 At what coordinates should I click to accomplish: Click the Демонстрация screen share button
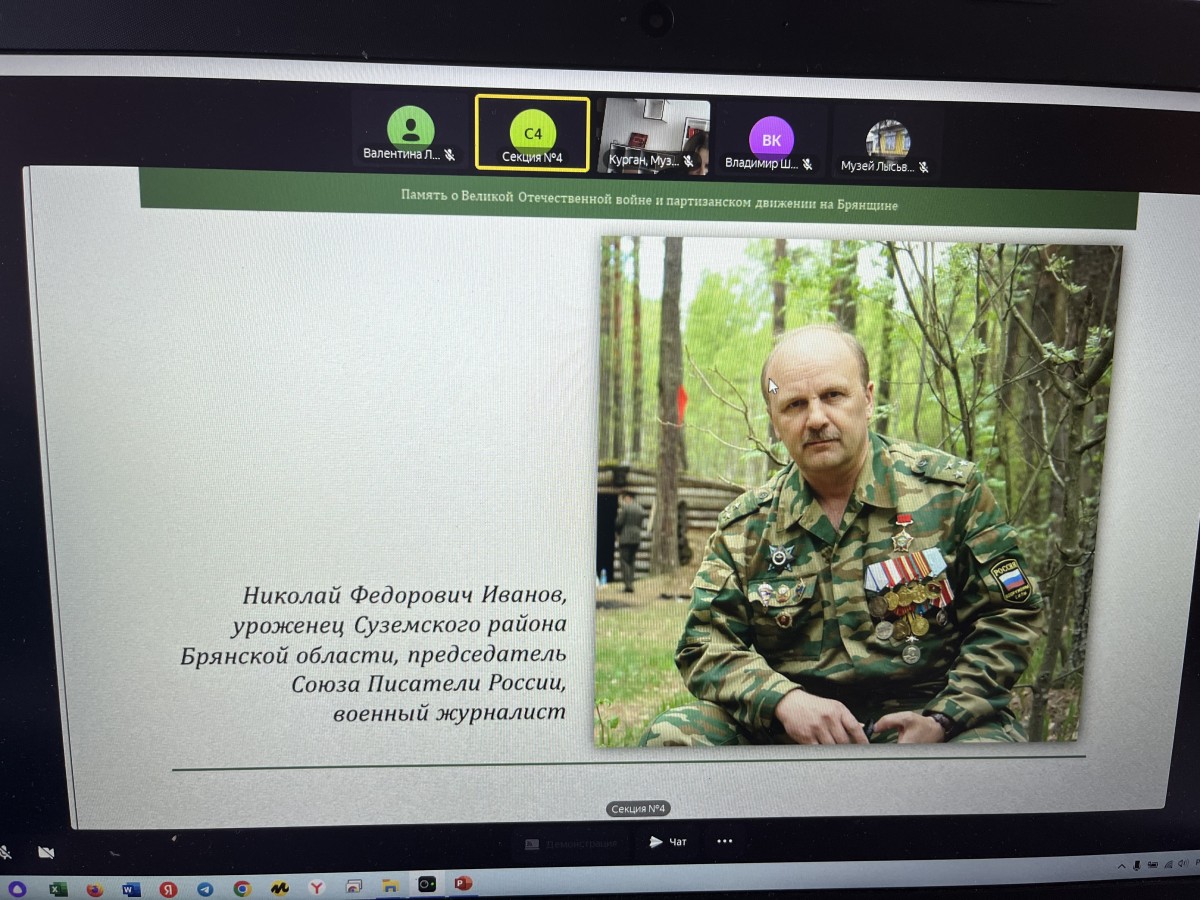pos(572,844)
